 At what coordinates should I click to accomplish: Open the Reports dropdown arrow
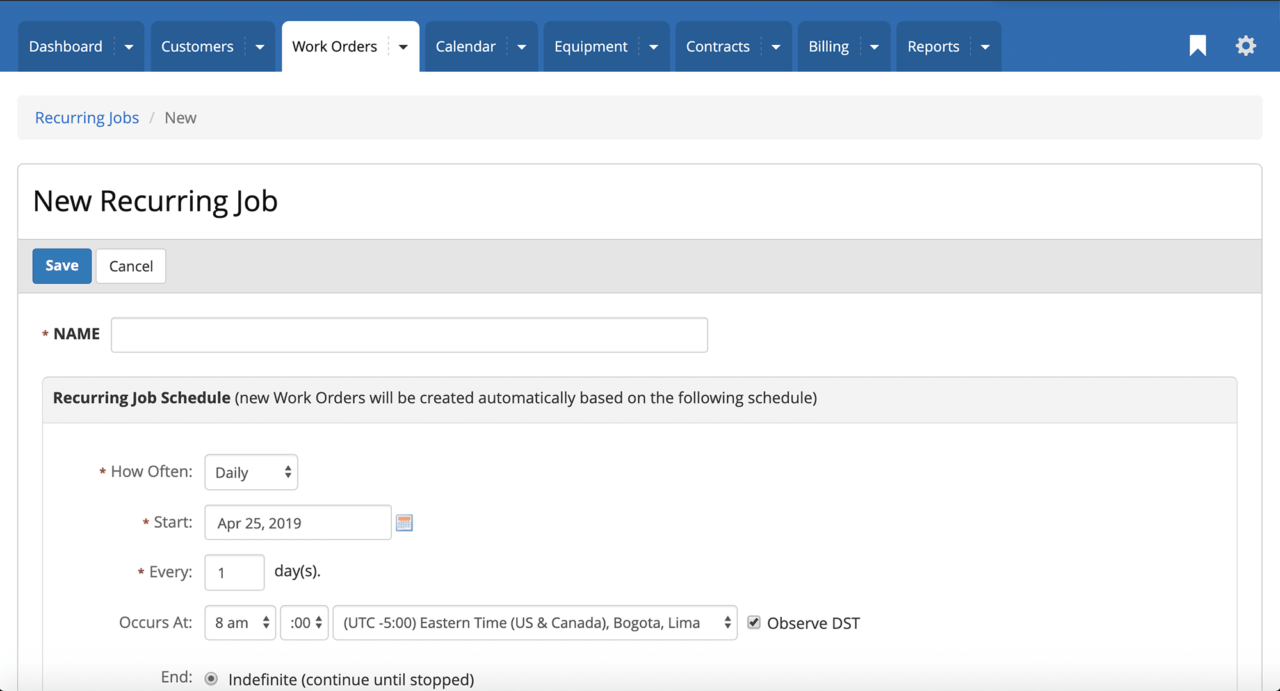coord(985,45)
